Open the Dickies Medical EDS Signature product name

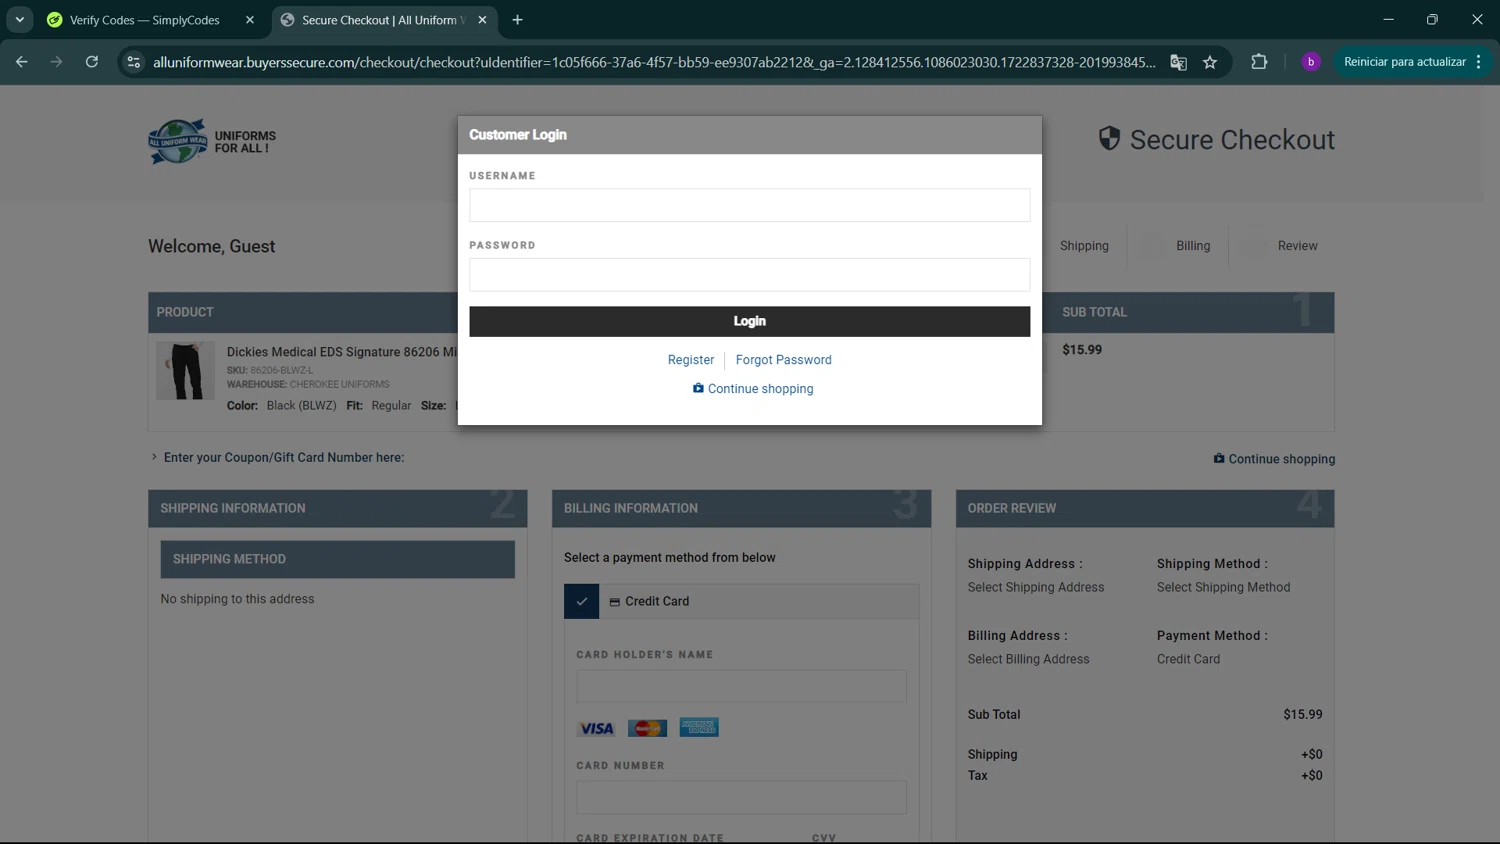tap(342, 352)
